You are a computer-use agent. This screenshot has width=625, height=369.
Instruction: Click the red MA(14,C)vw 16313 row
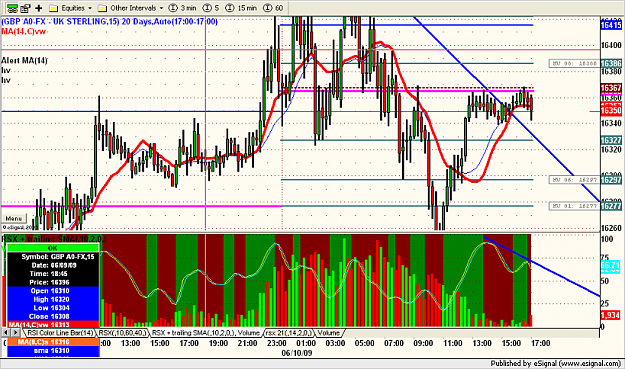pos(53,324)
